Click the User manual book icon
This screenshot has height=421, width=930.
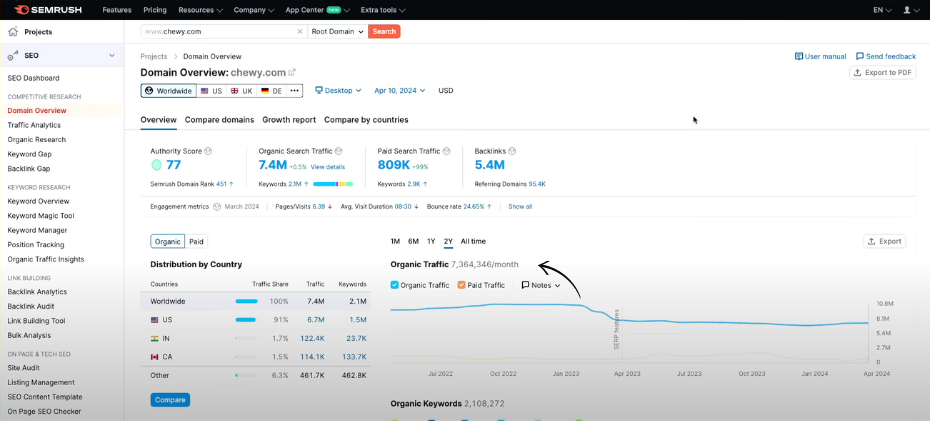click(798, 56)
